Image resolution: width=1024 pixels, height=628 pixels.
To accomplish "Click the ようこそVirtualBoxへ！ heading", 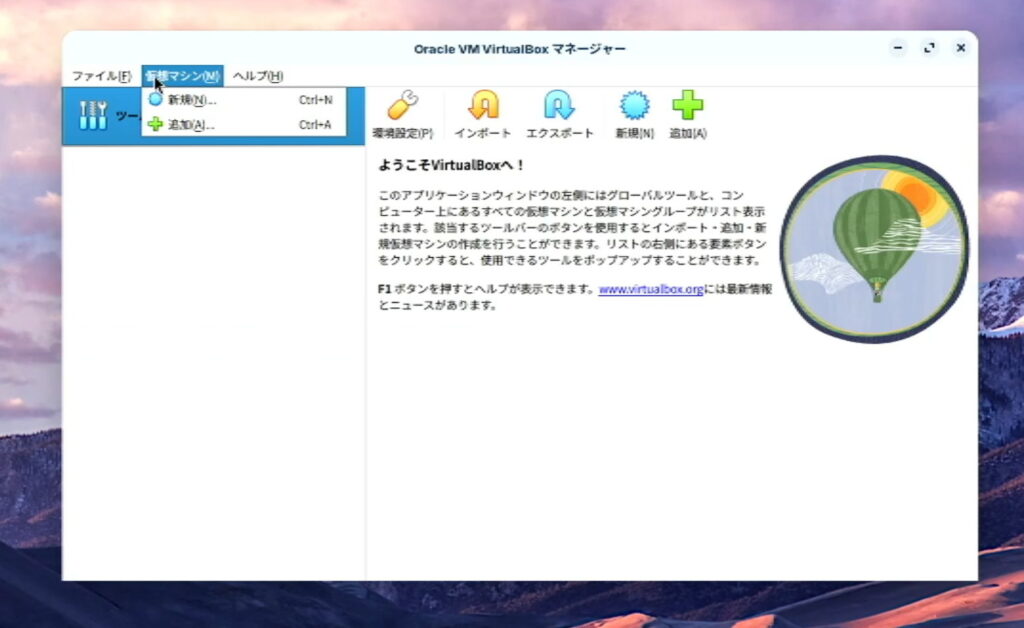I will tap(451, 165).
